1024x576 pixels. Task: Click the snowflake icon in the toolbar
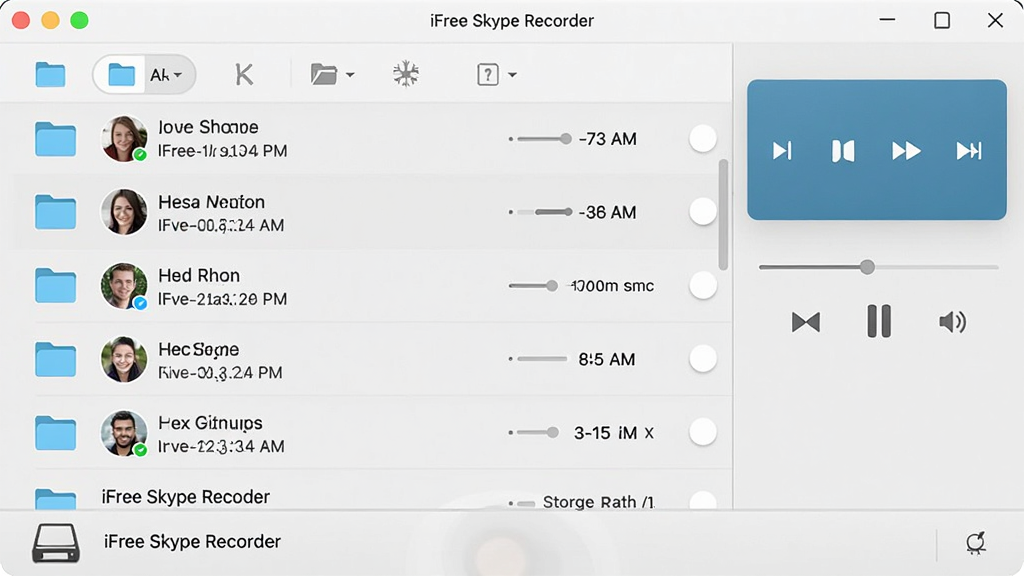click(406, 74)
